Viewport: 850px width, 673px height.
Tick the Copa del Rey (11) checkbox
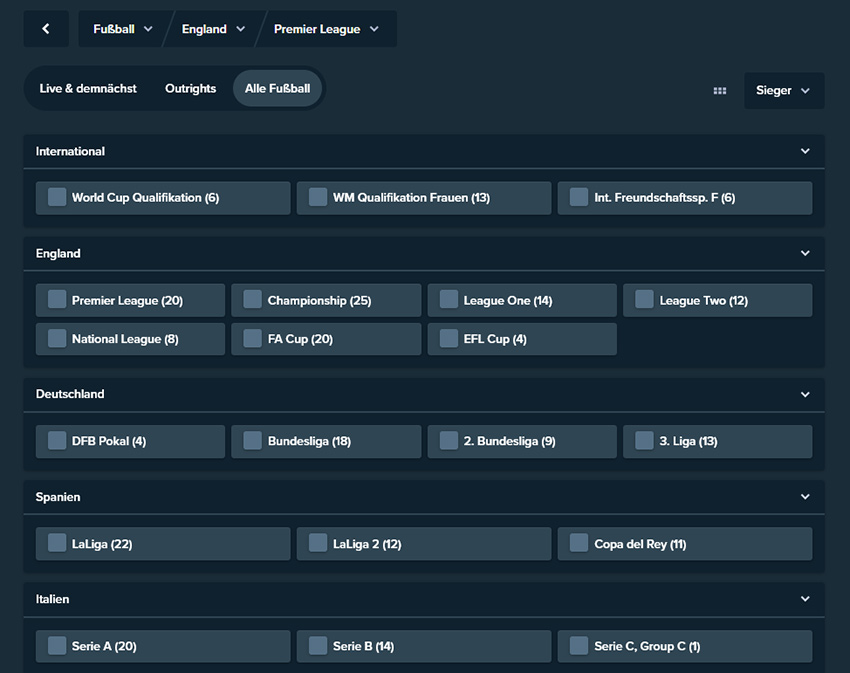(579, 543)
